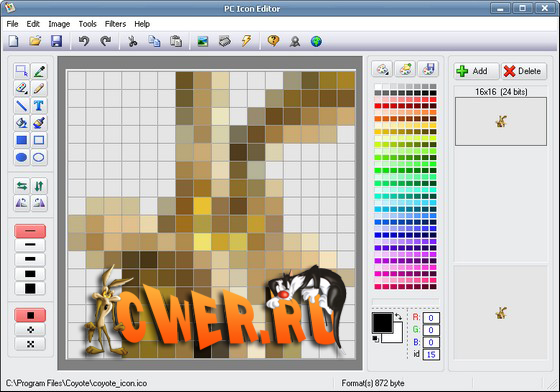Open palette editor with first palette button
The image size is (560, 392).
coord(382,69)
